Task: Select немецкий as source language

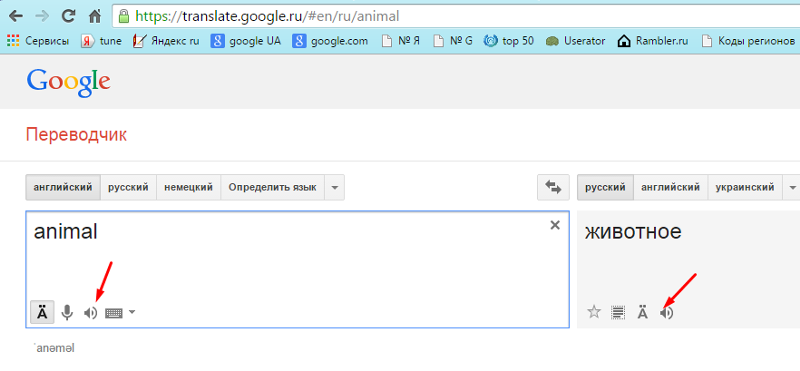Action: pyautogui.click(x=189, y=187)
